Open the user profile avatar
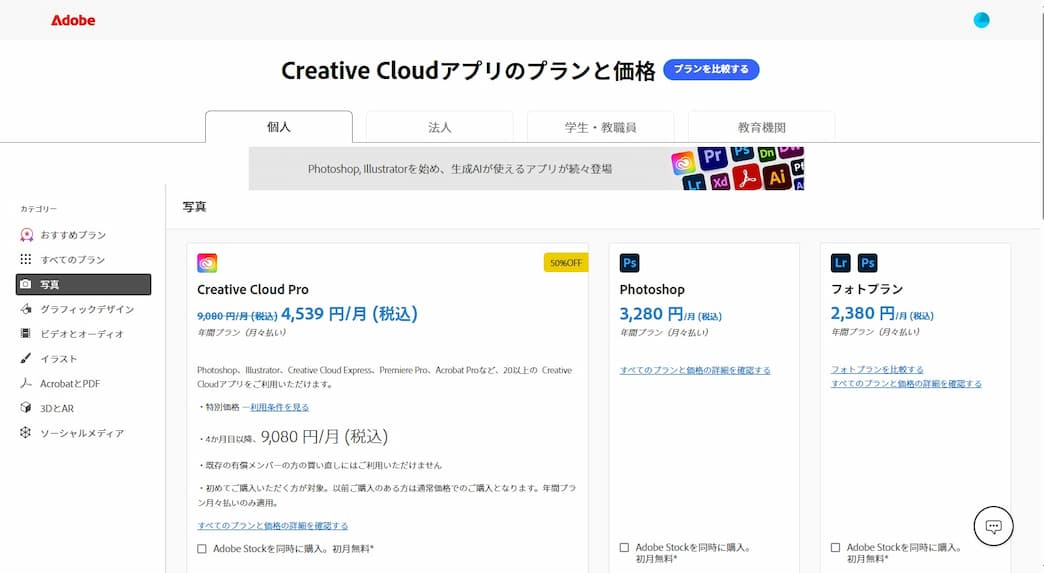Image resolution: width=1044 pixels, height=573 pixels. (x=981, y=20)
